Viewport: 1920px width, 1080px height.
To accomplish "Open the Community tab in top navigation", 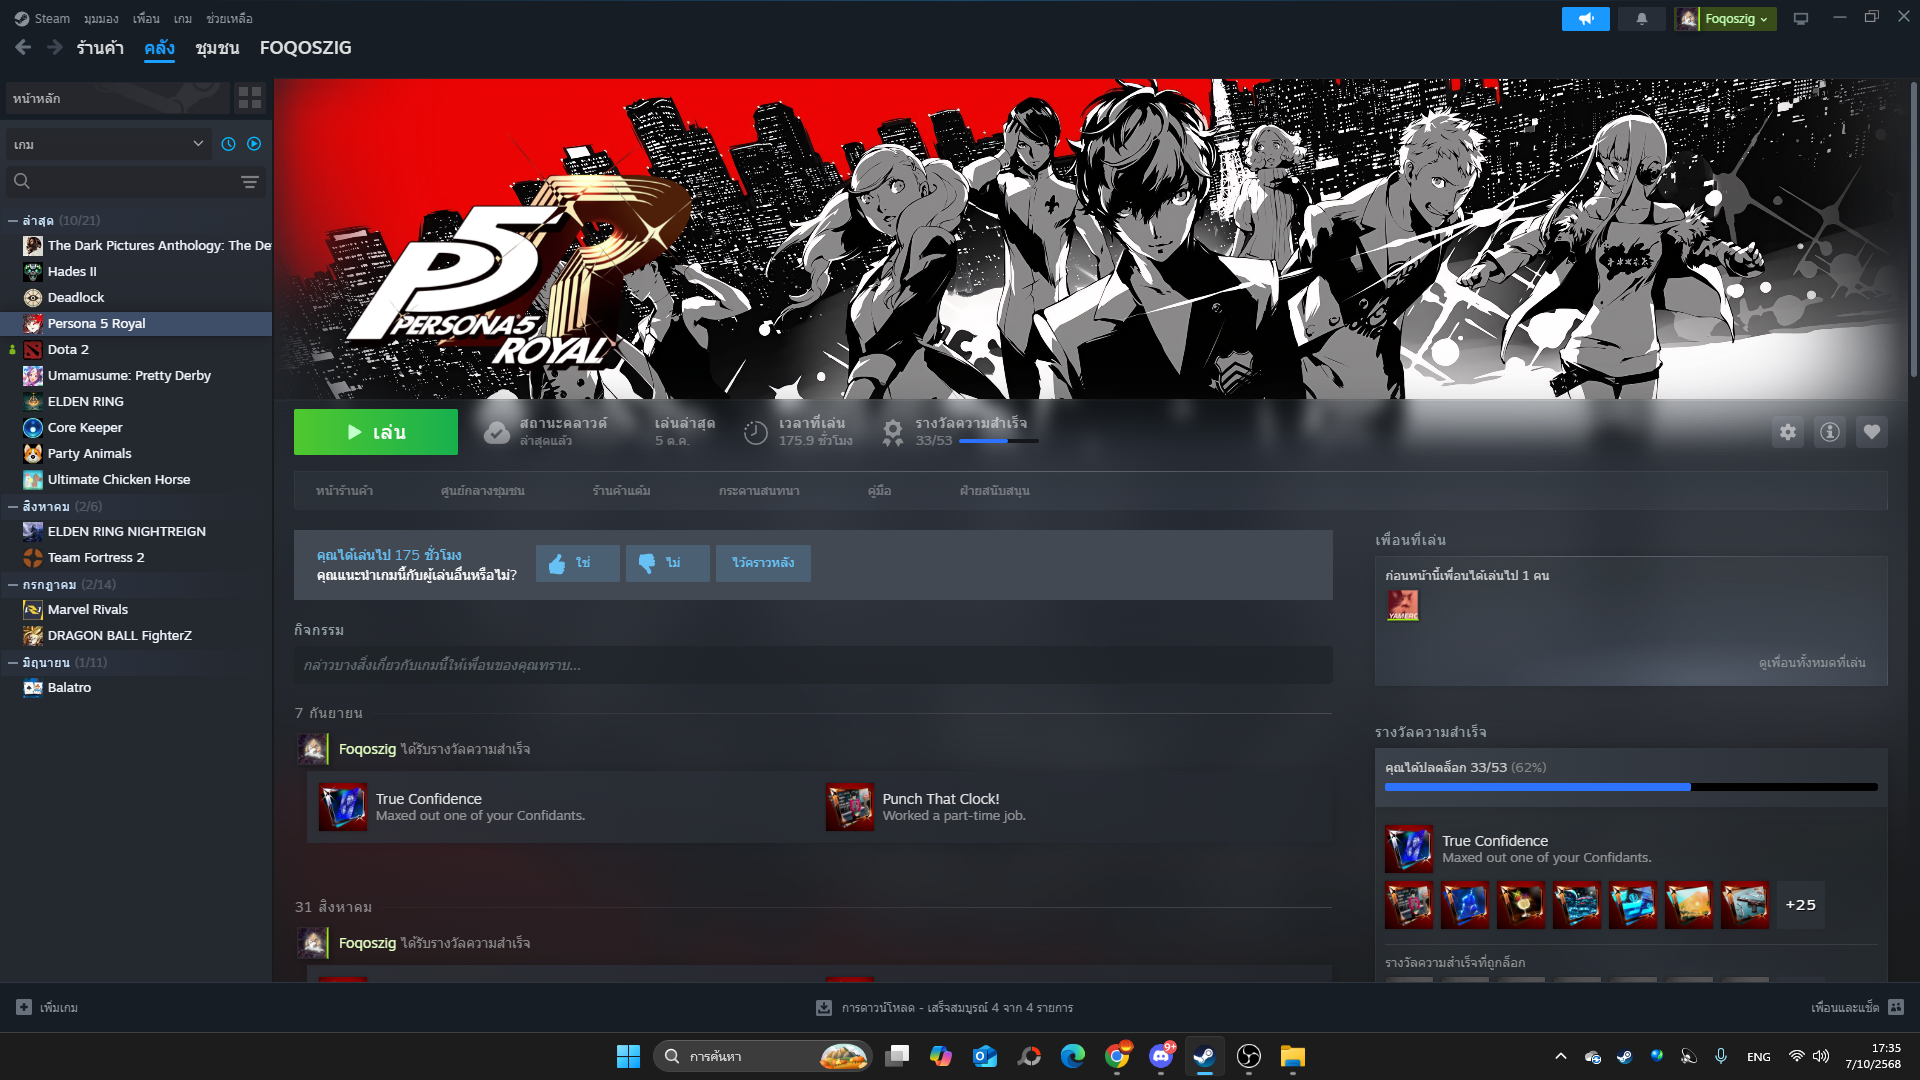I will (x=217, y=48).
